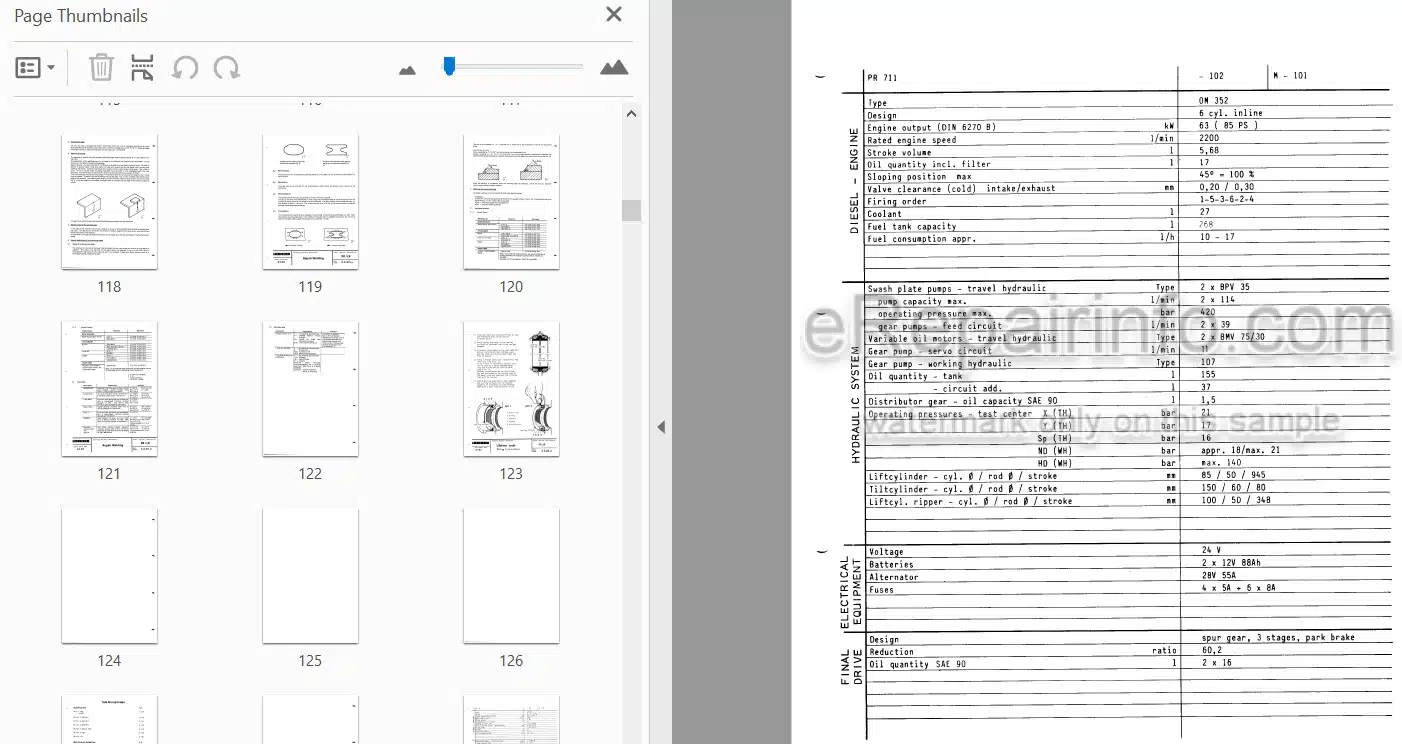1402x744 pixels.
Task: Click '28V 55A' alternator value
Action: point(1219,576)
